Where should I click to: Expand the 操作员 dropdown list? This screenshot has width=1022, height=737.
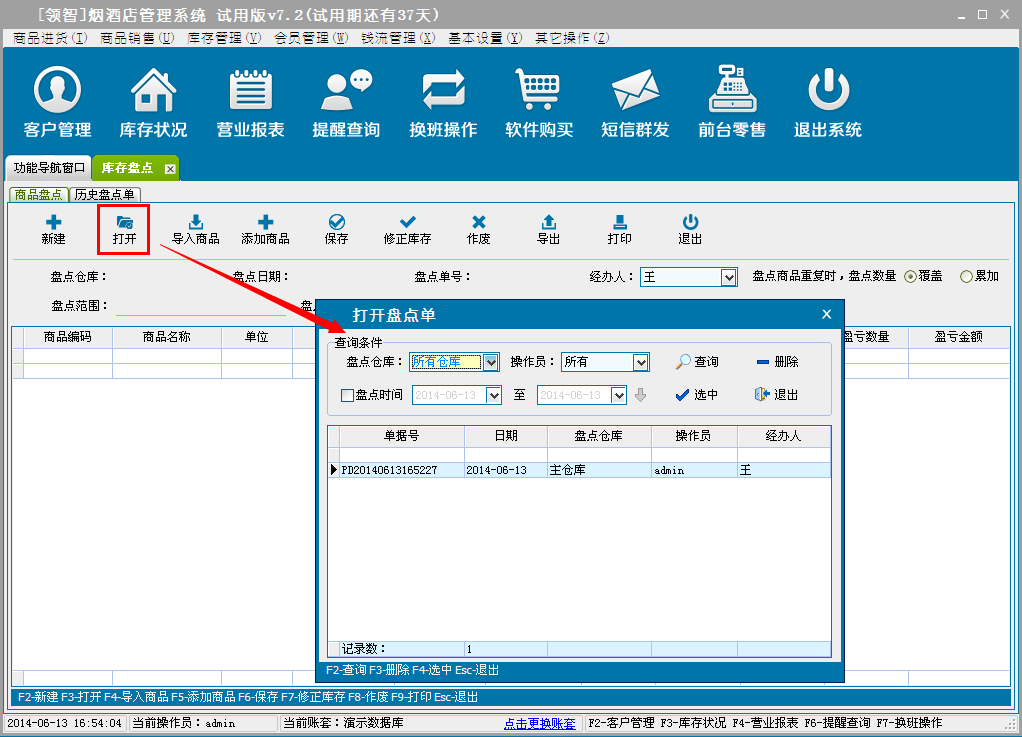641,362
